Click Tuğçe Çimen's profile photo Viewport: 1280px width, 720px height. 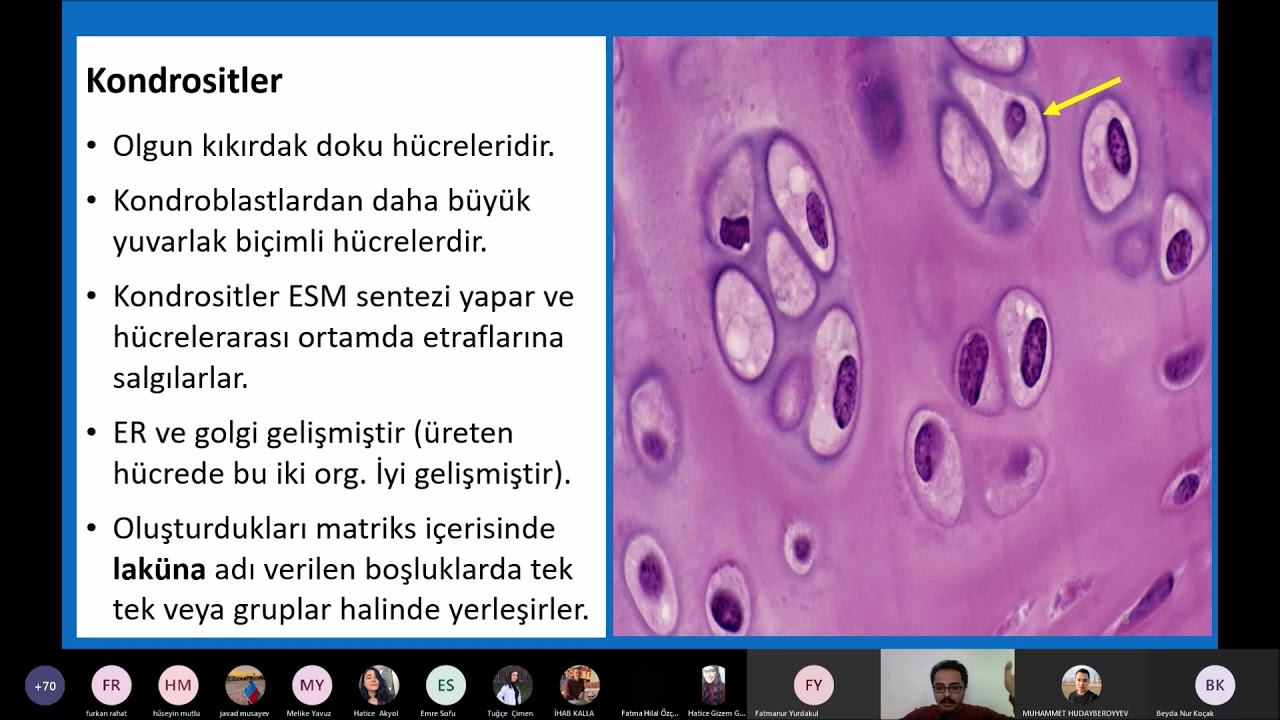point(512,685)
